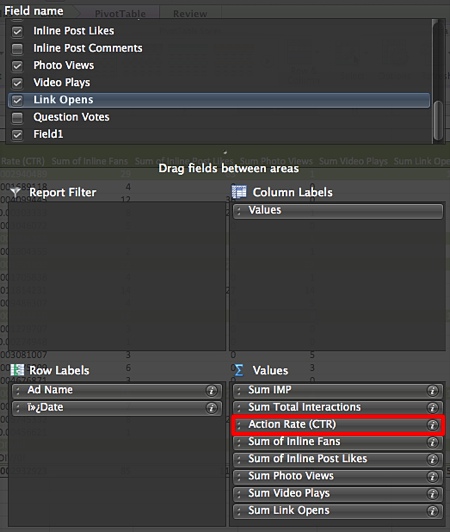Open info for Sum Video Plays

[432, 494]
